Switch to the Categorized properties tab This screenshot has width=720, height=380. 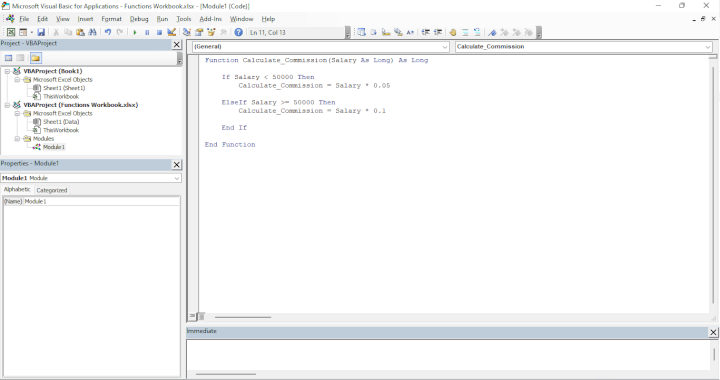click(x=51, y=190)
